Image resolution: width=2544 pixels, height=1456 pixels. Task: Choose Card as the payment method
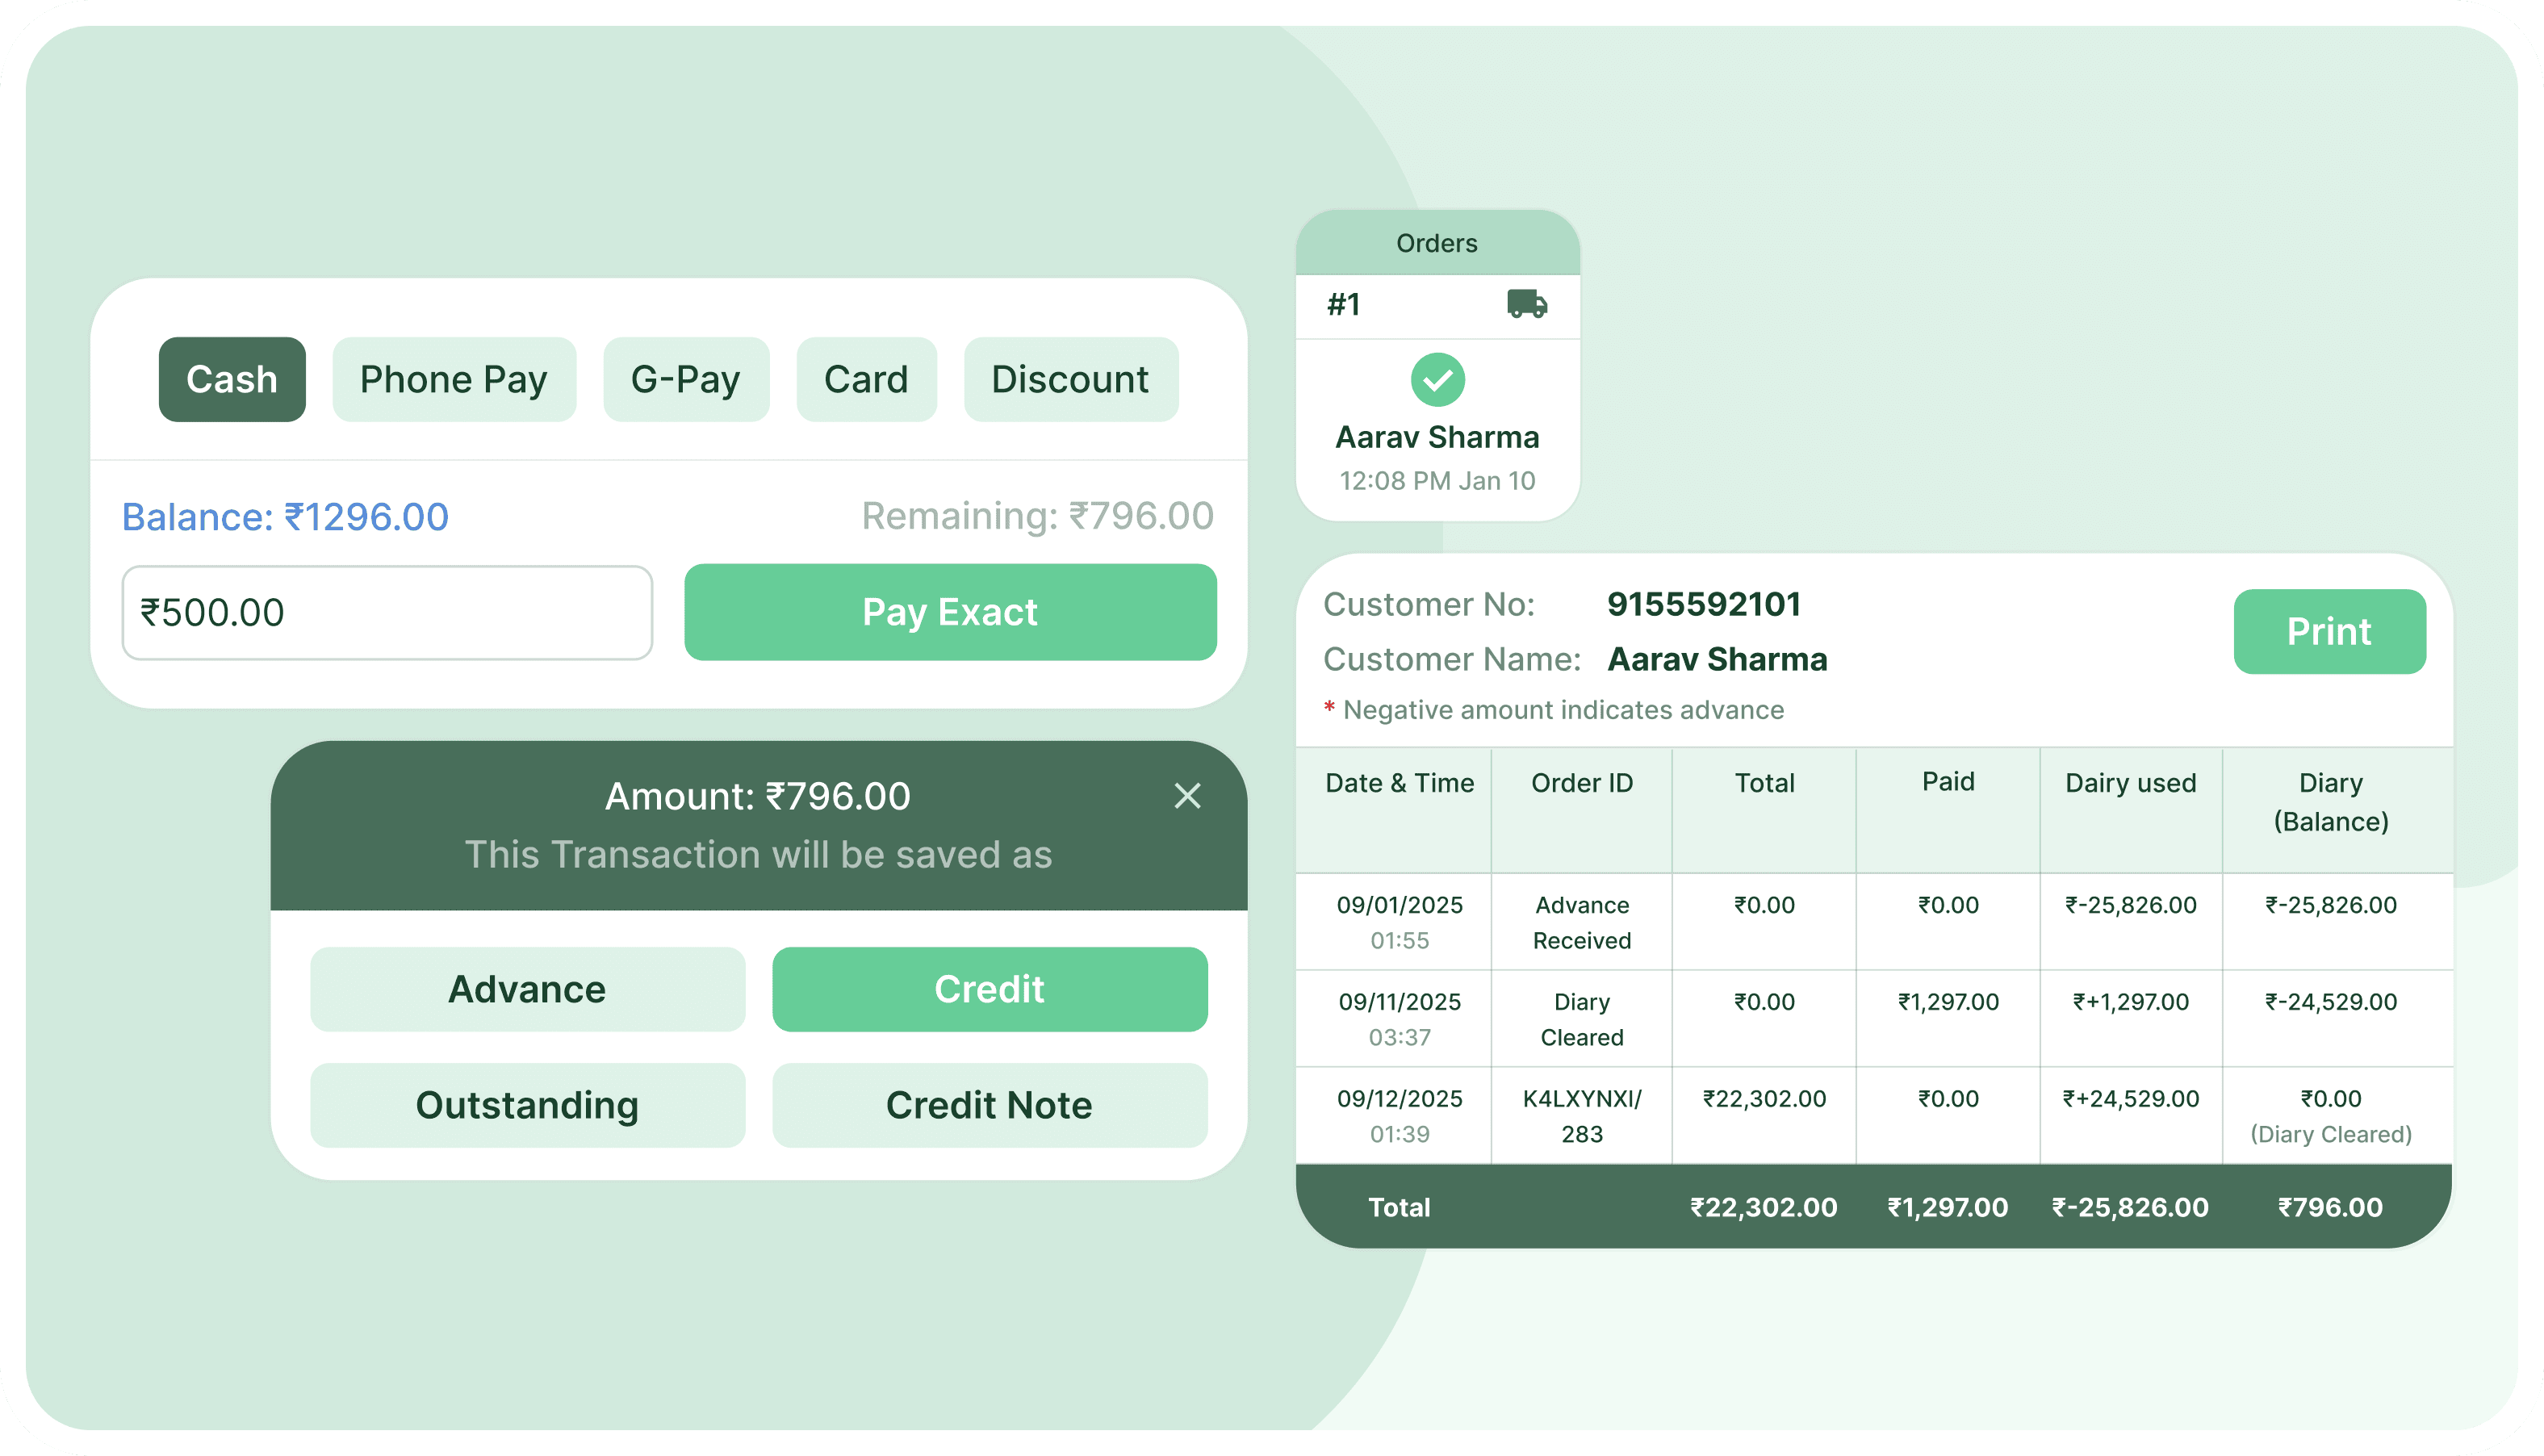[x=866, y=379]
